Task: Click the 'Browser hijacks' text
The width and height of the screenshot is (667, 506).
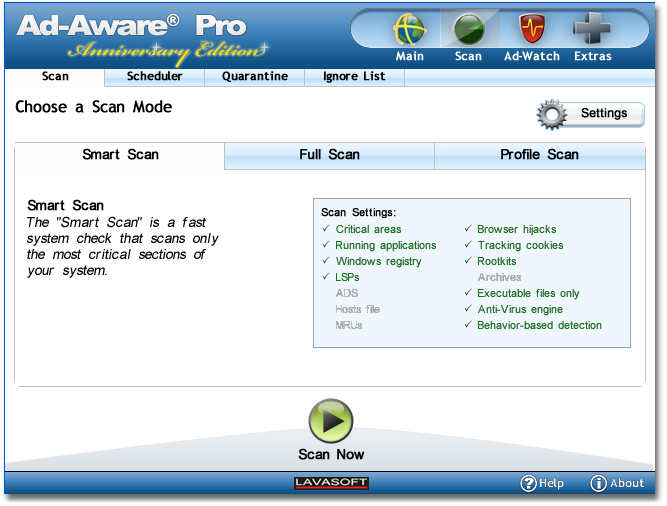Action: tap(517, 230)
